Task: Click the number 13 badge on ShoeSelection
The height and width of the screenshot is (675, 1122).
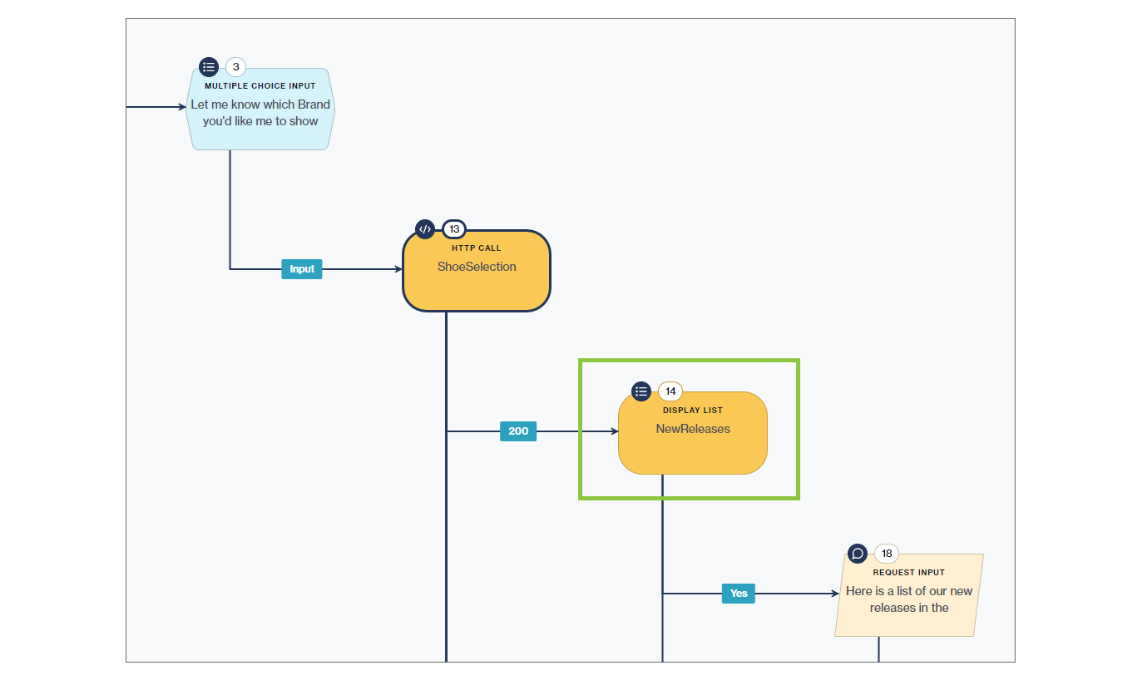Action: [455, 229]
